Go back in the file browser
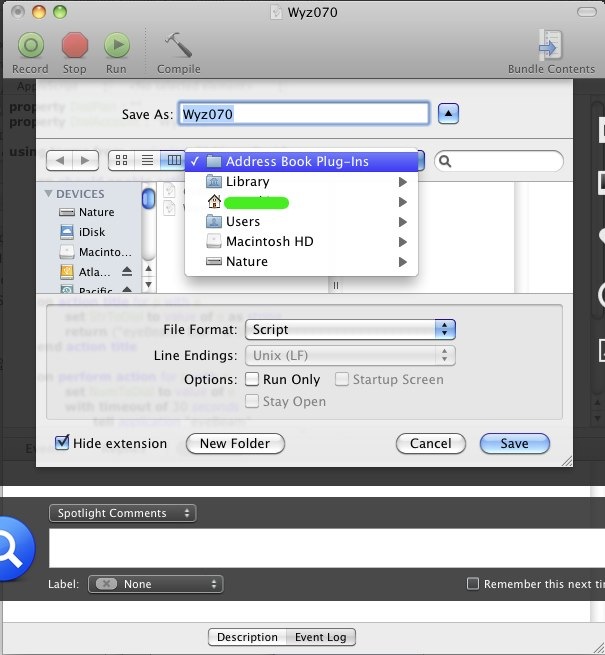Image resolution: width=605 pixels, height=655 pixels. 60,160
